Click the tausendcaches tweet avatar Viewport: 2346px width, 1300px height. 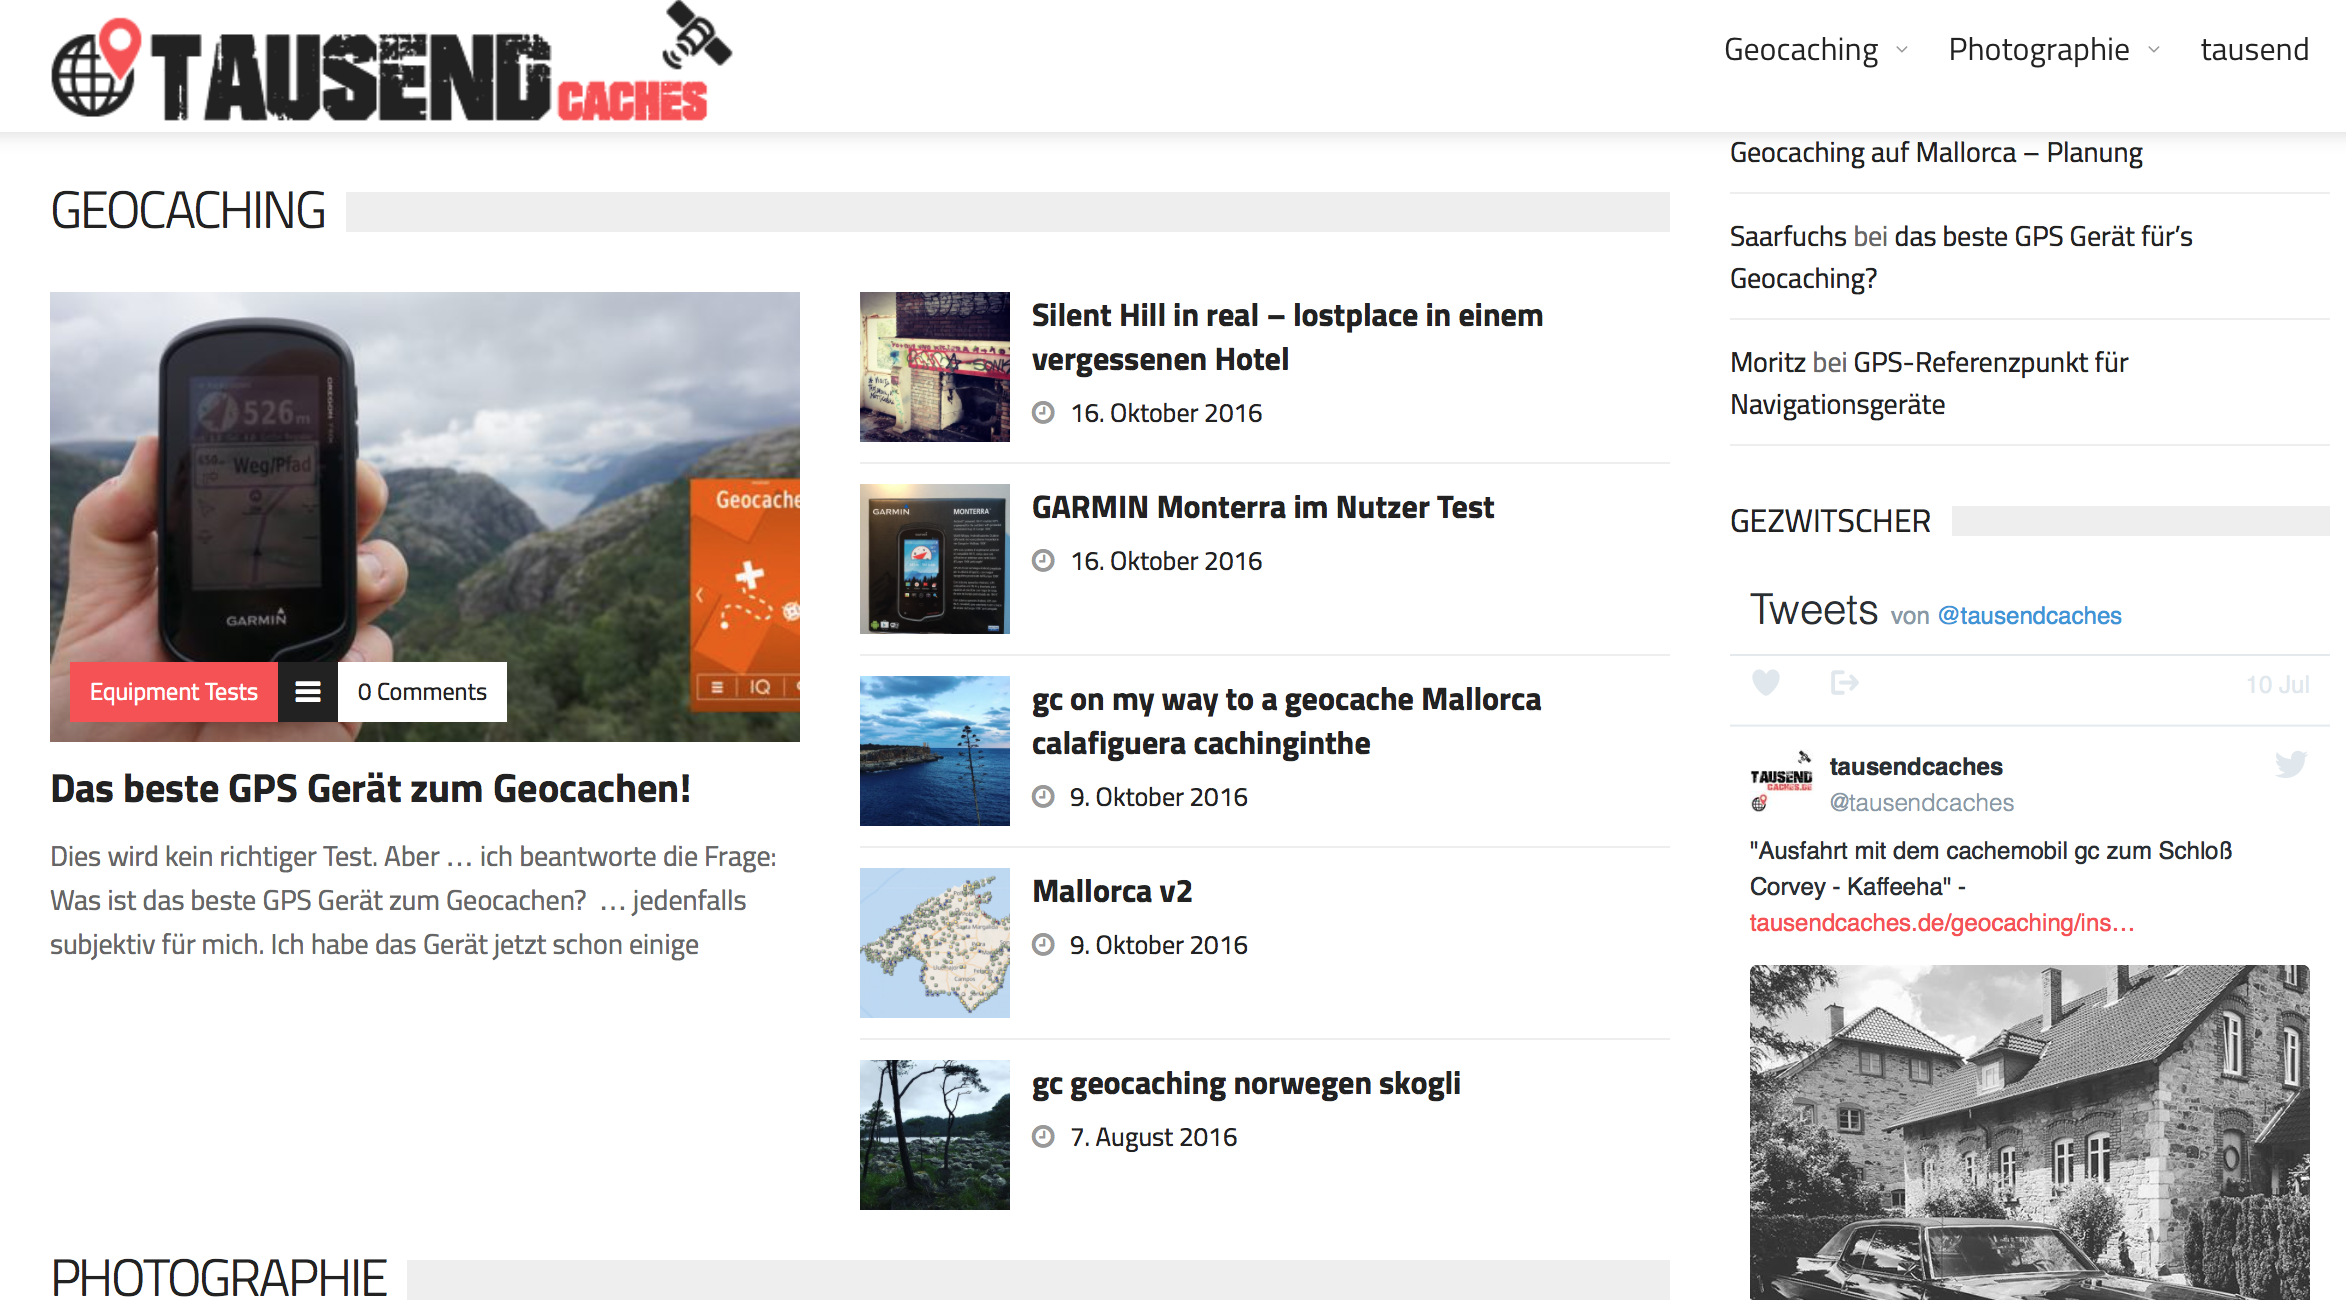1781,782
